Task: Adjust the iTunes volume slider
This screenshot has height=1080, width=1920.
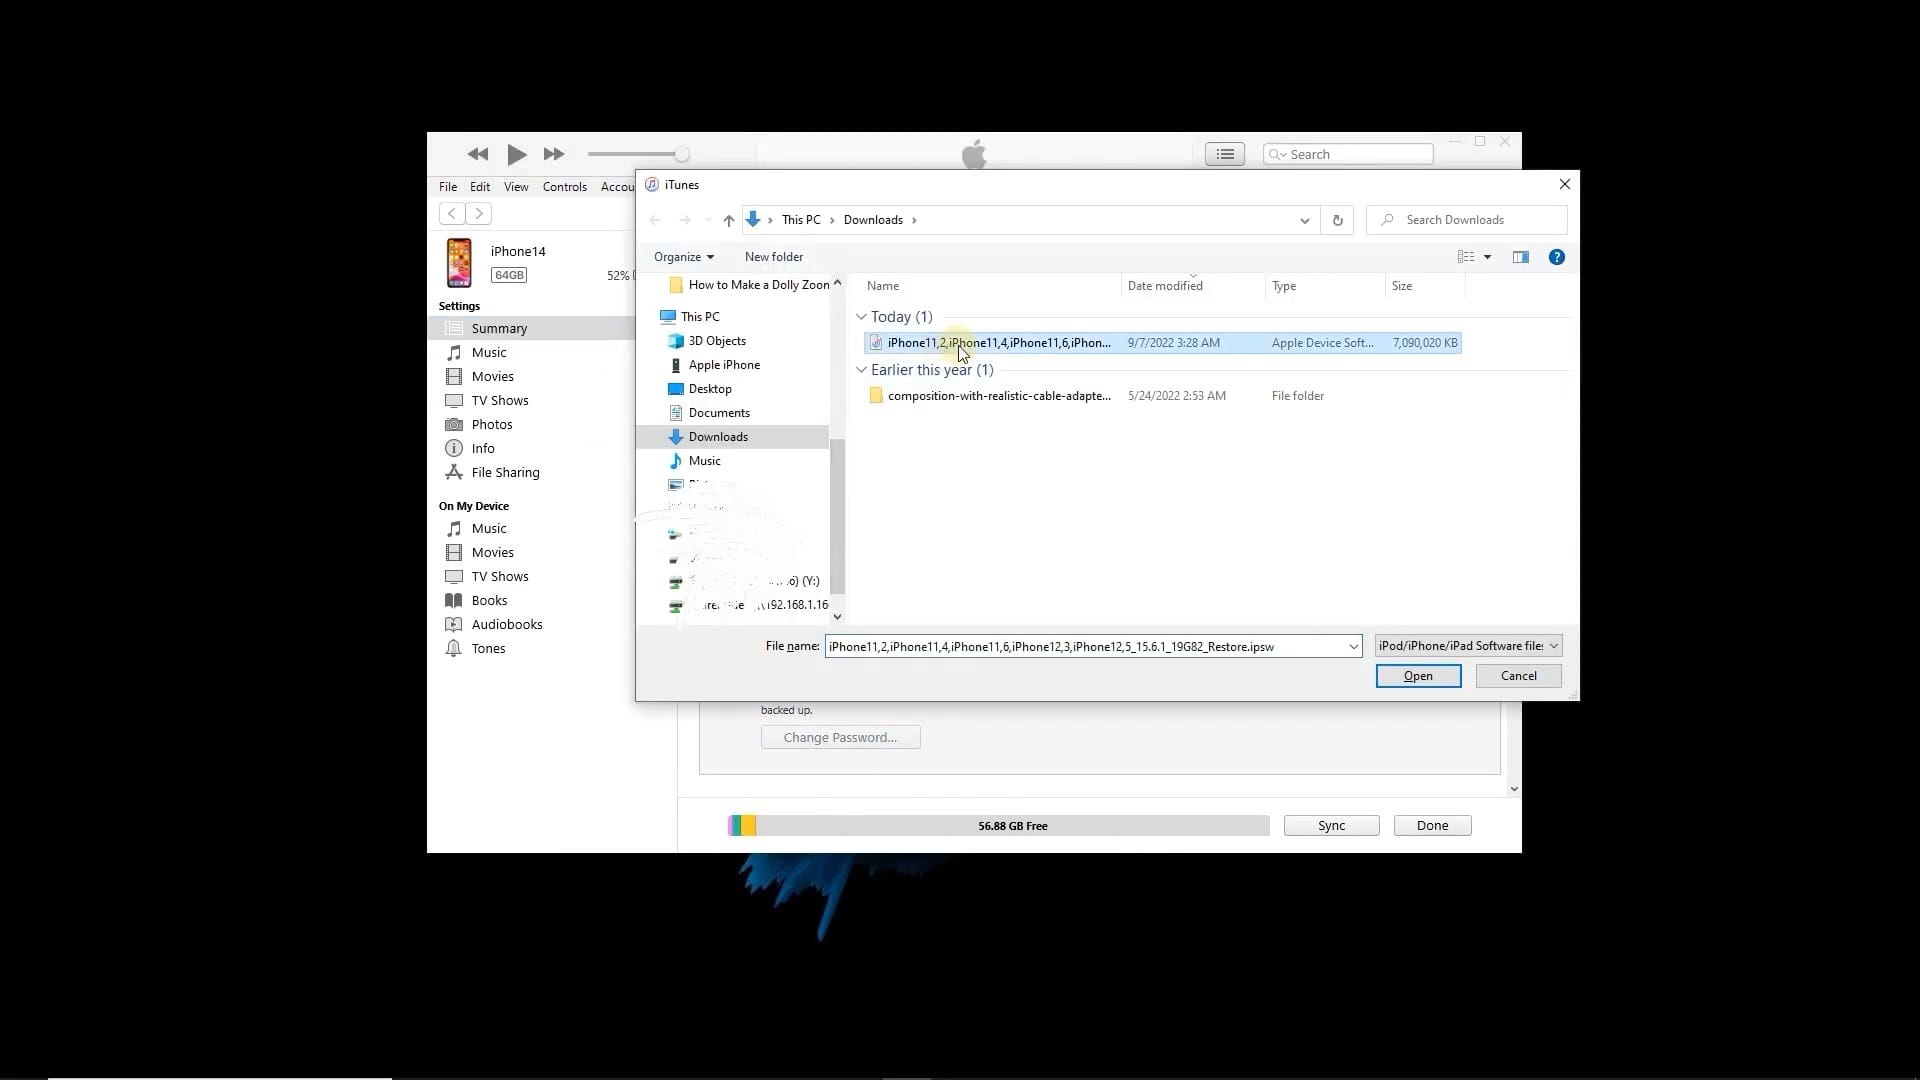Action: [x=681, y=154]
